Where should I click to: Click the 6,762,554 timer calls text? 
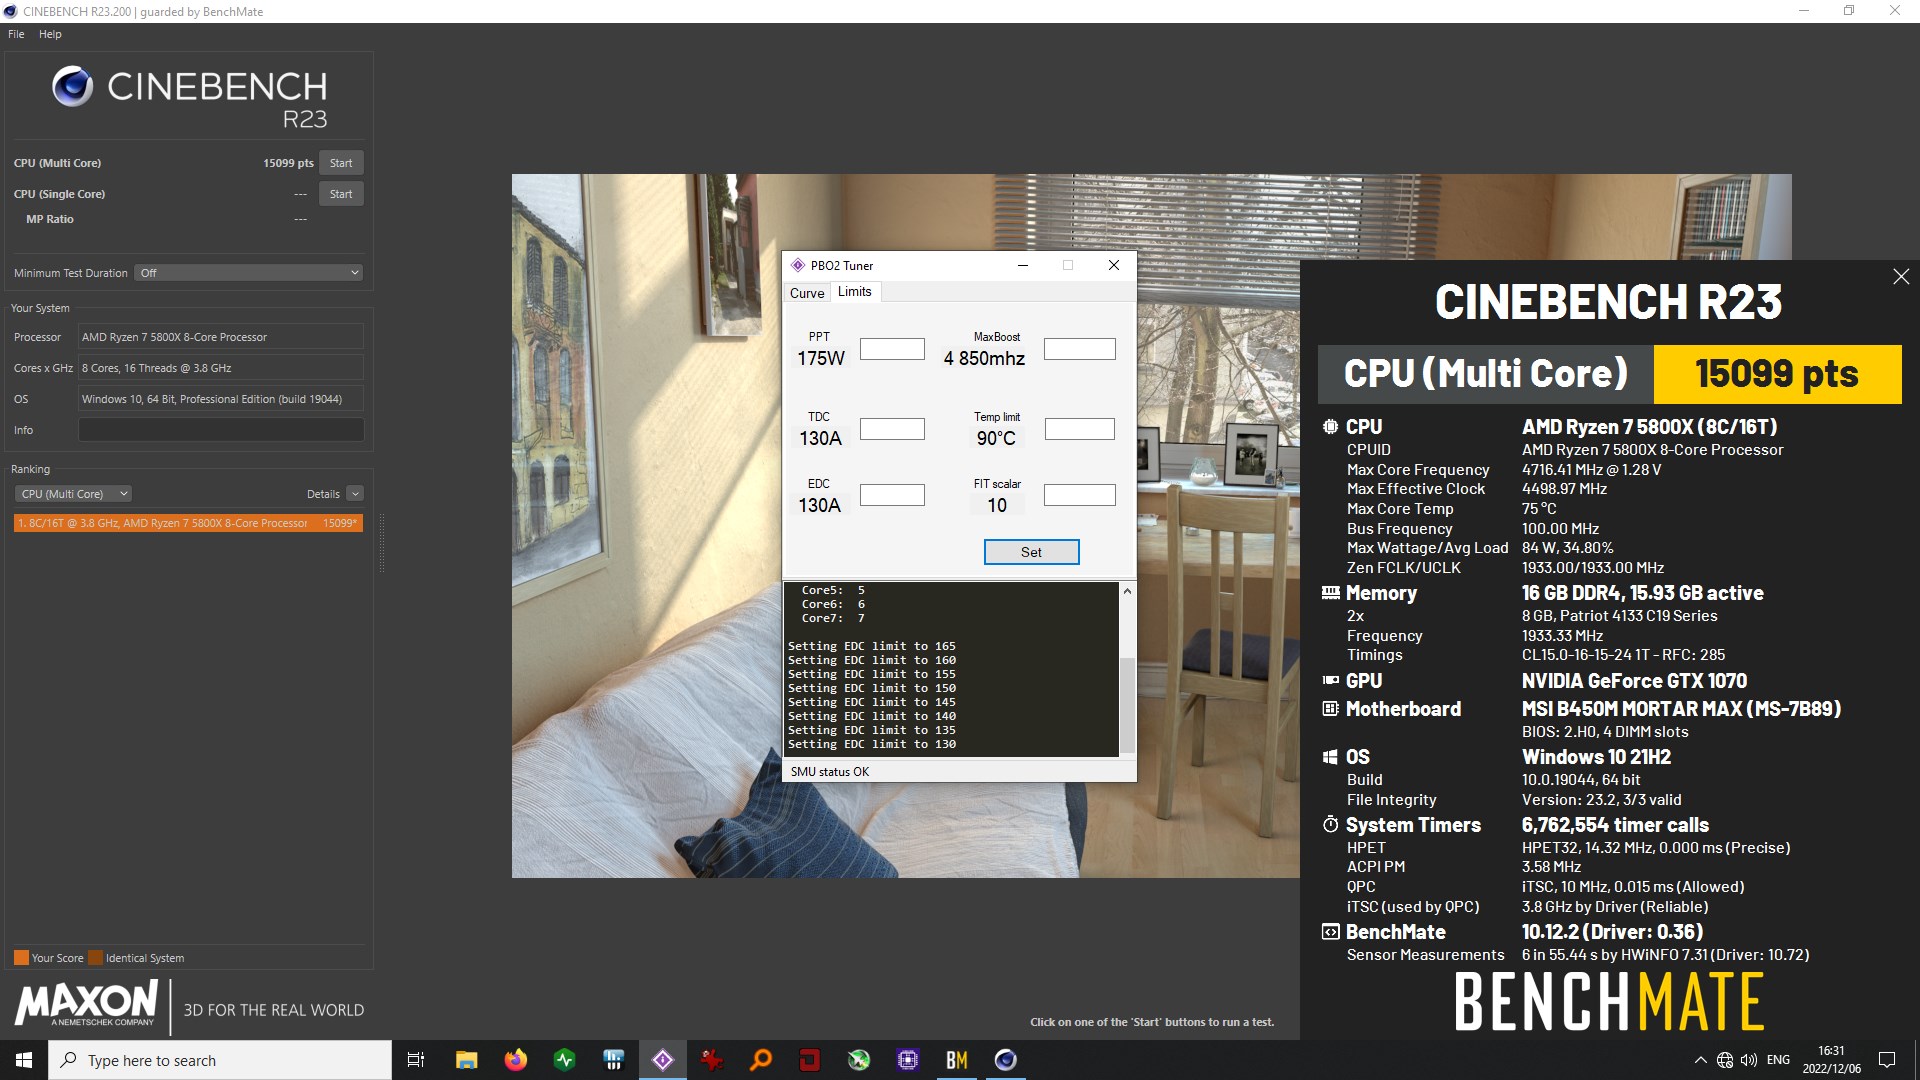[1615, 825]
